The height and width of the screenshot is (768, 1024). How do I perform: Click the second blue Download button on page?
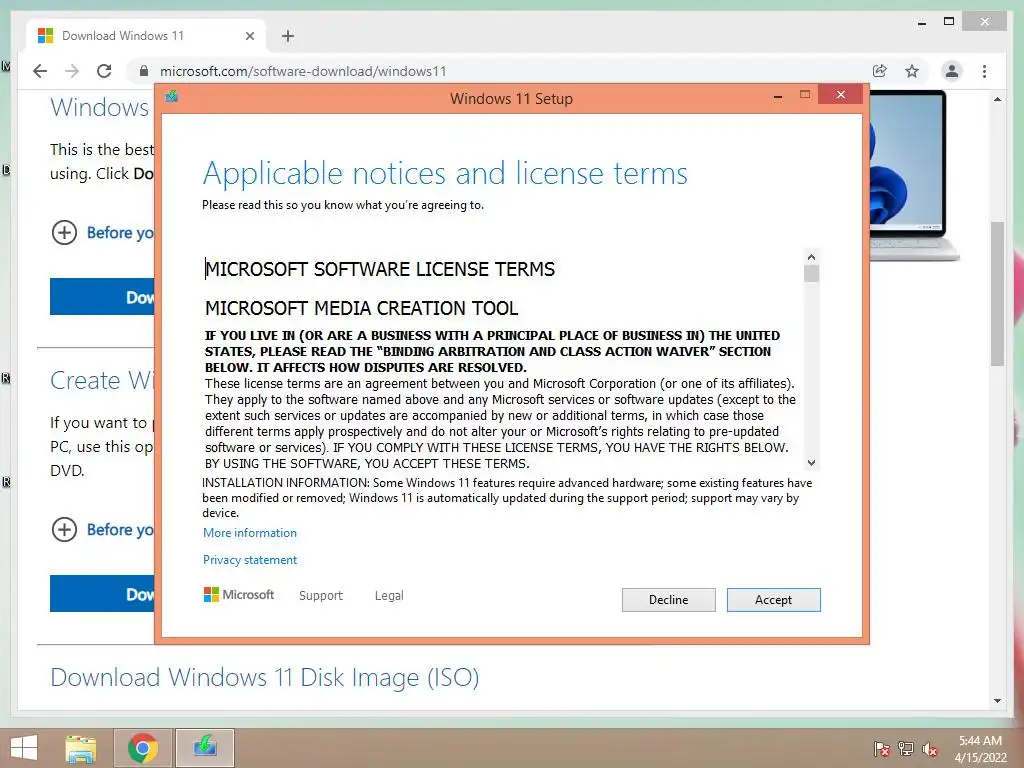103,594
